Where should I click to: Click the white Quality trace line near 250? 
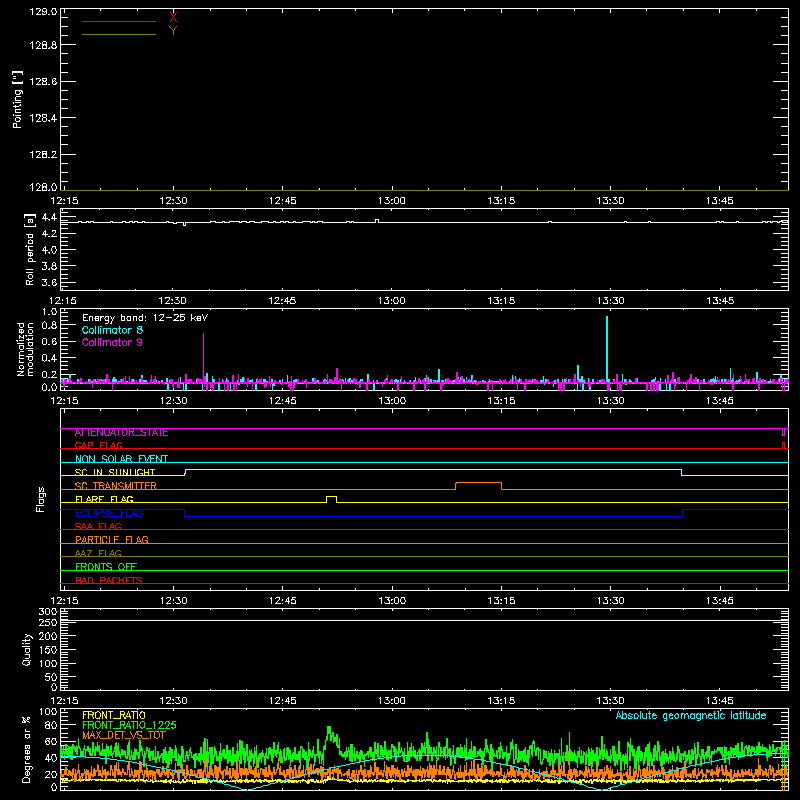(424, 620)
